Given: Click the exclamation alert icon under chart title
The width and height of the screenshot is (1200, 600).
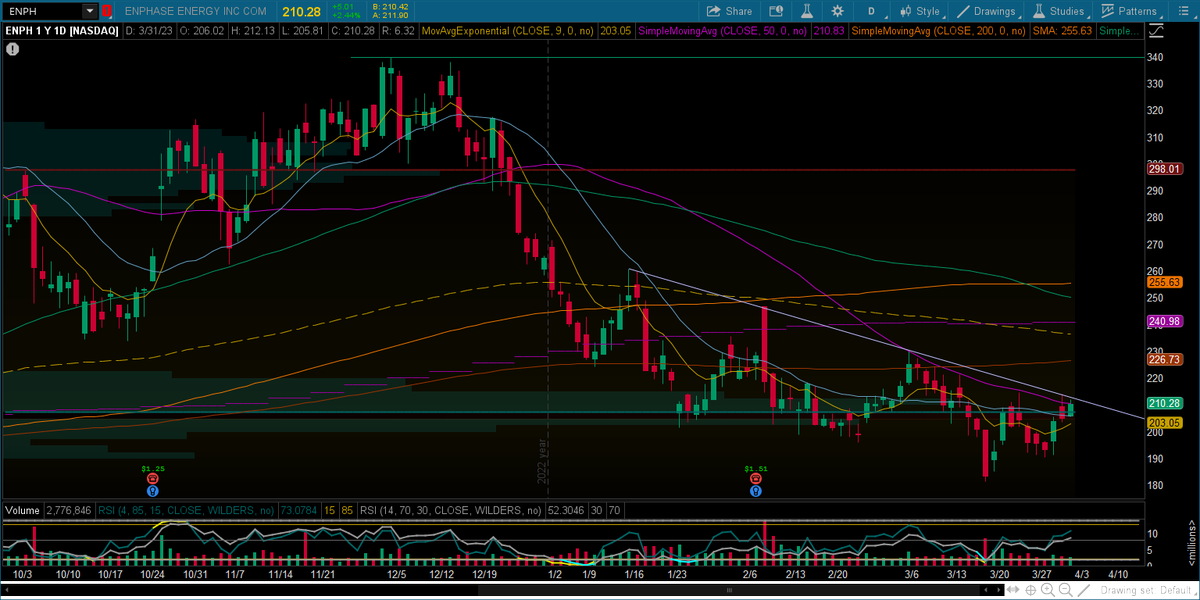Looking at the screenshot, I should point(12,48).
